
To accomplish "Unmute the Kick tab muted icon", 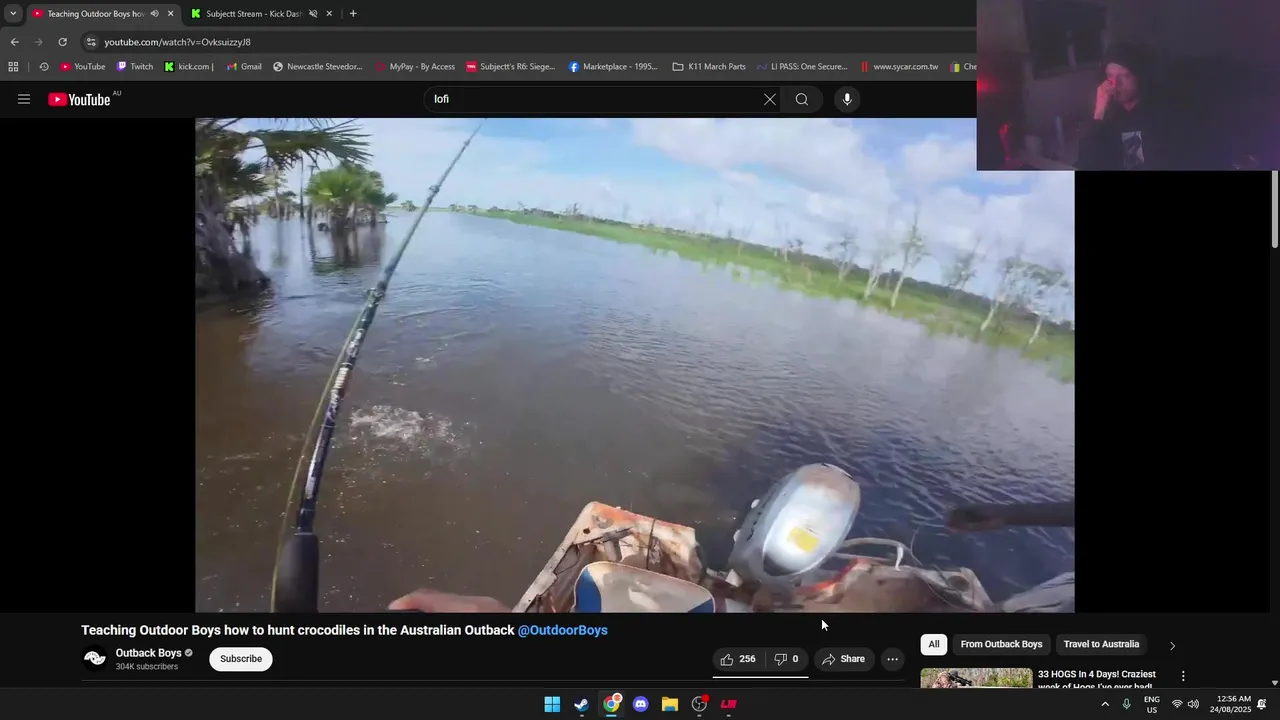I will point(313,14).
